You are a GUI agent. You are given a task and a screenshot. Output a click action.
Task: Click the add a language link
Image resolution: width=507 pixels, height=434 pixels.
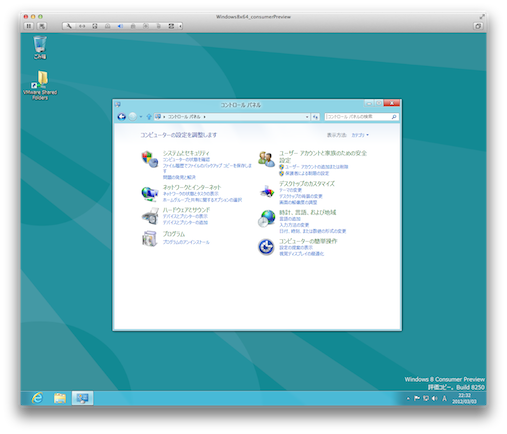pyautogui.click(x=290, y=219)
